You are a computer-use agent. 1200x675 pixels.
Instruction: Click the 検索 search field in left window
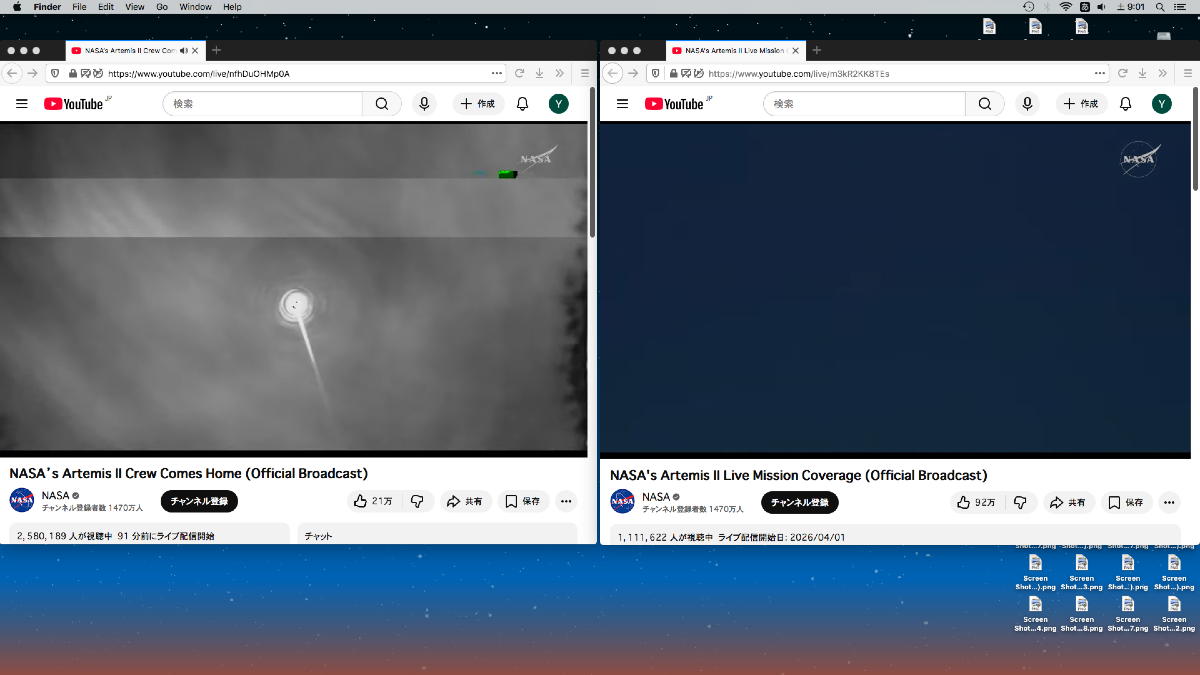263,104
